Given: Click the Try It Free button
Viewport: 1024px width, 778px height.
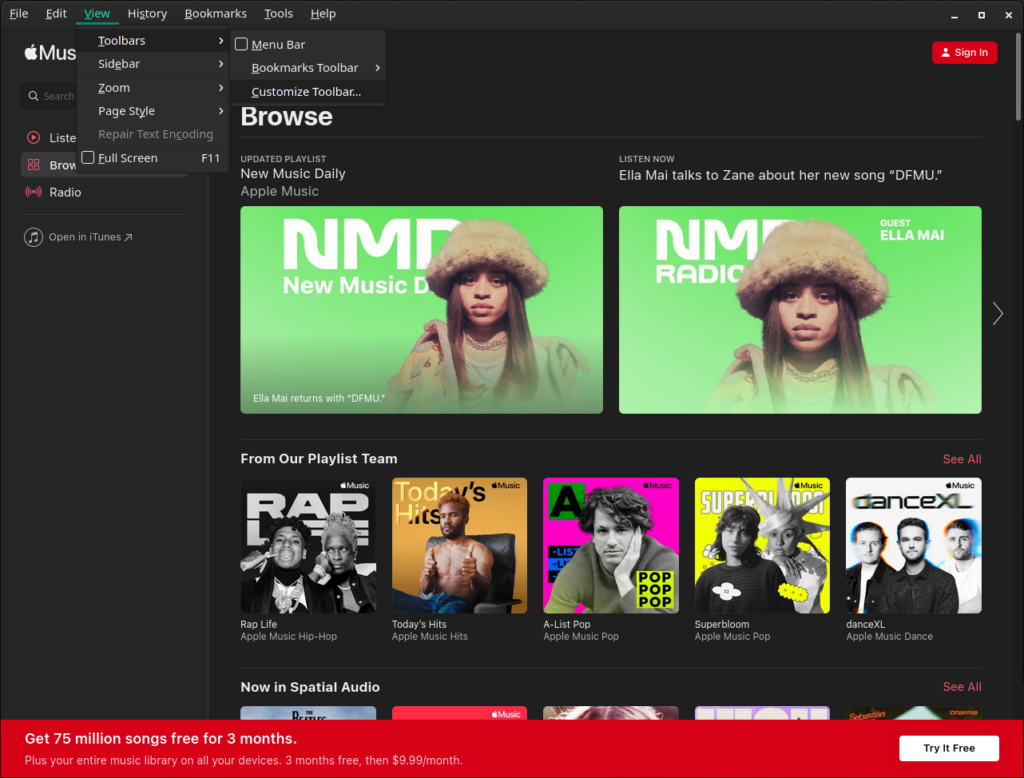Looking at the screenshot, I should 949,748.
